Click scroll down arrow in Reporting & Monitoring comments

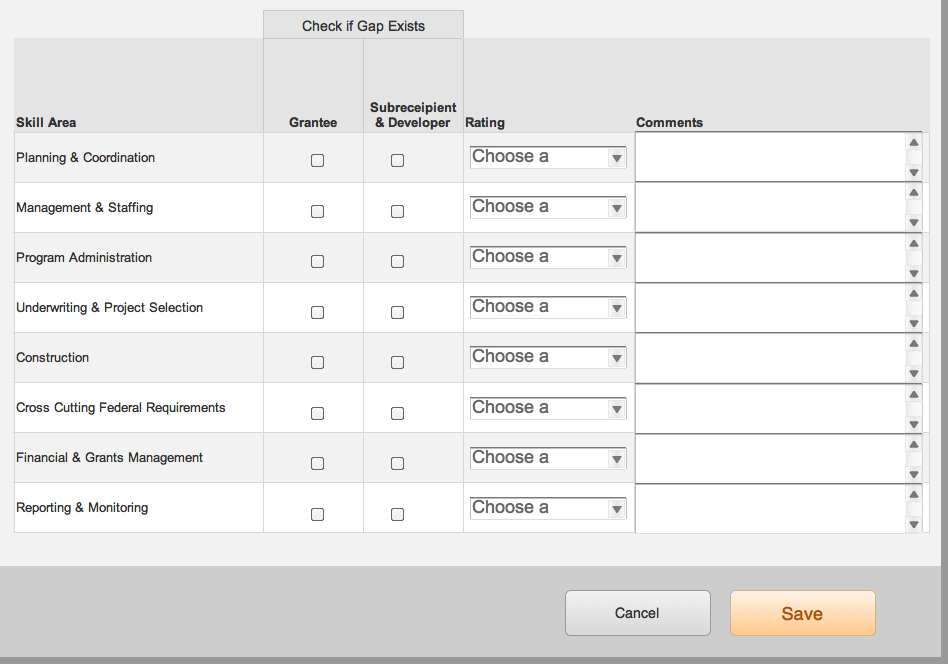pyautogui.click(x=913, y=523)
